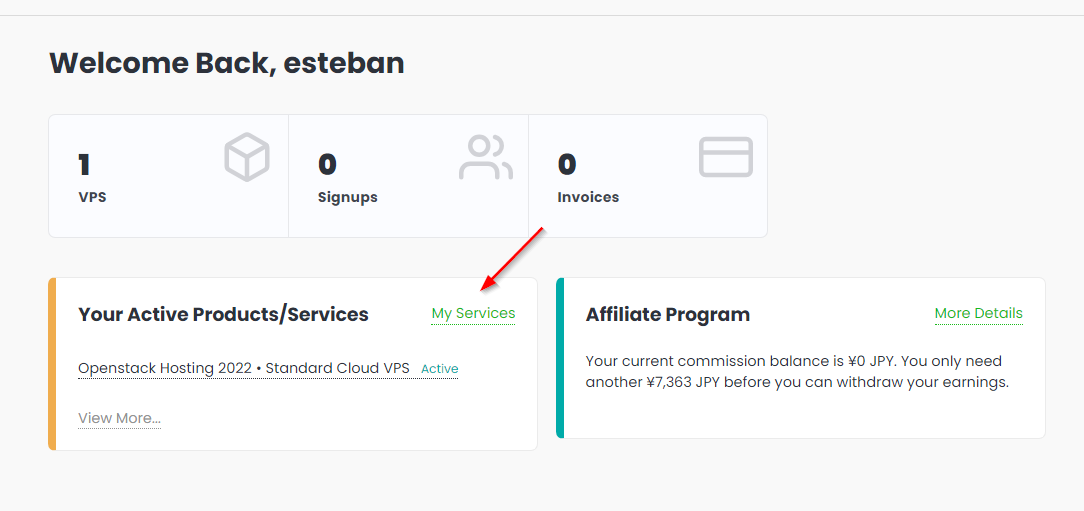The width and height of the screenshot is (1084, 511).
Task: Click the Invoices count number 0
Action: (x=567, y=164)
